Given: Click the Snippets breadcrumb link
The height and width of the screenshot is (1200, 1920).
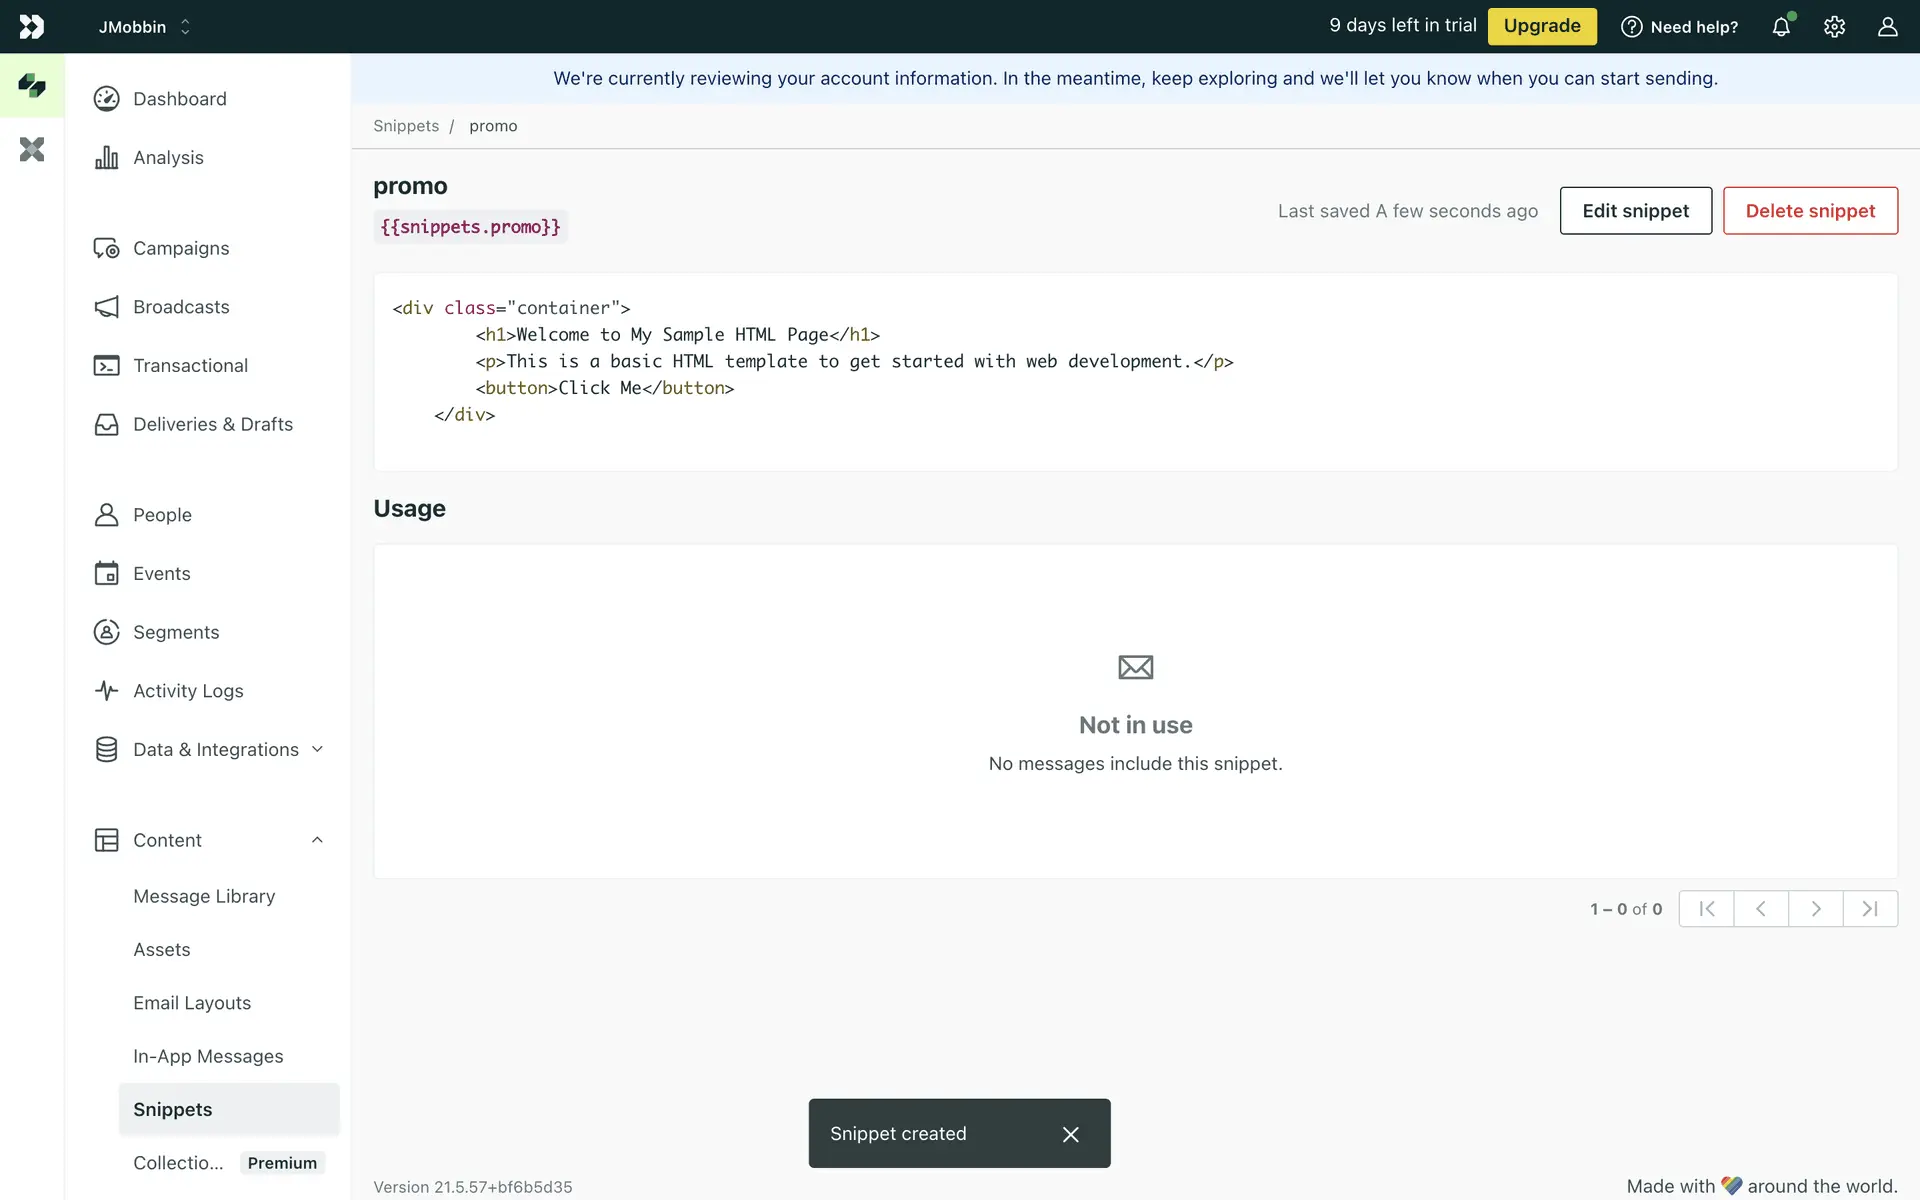Looking at the screenshot, I should [x=406, y=126].
